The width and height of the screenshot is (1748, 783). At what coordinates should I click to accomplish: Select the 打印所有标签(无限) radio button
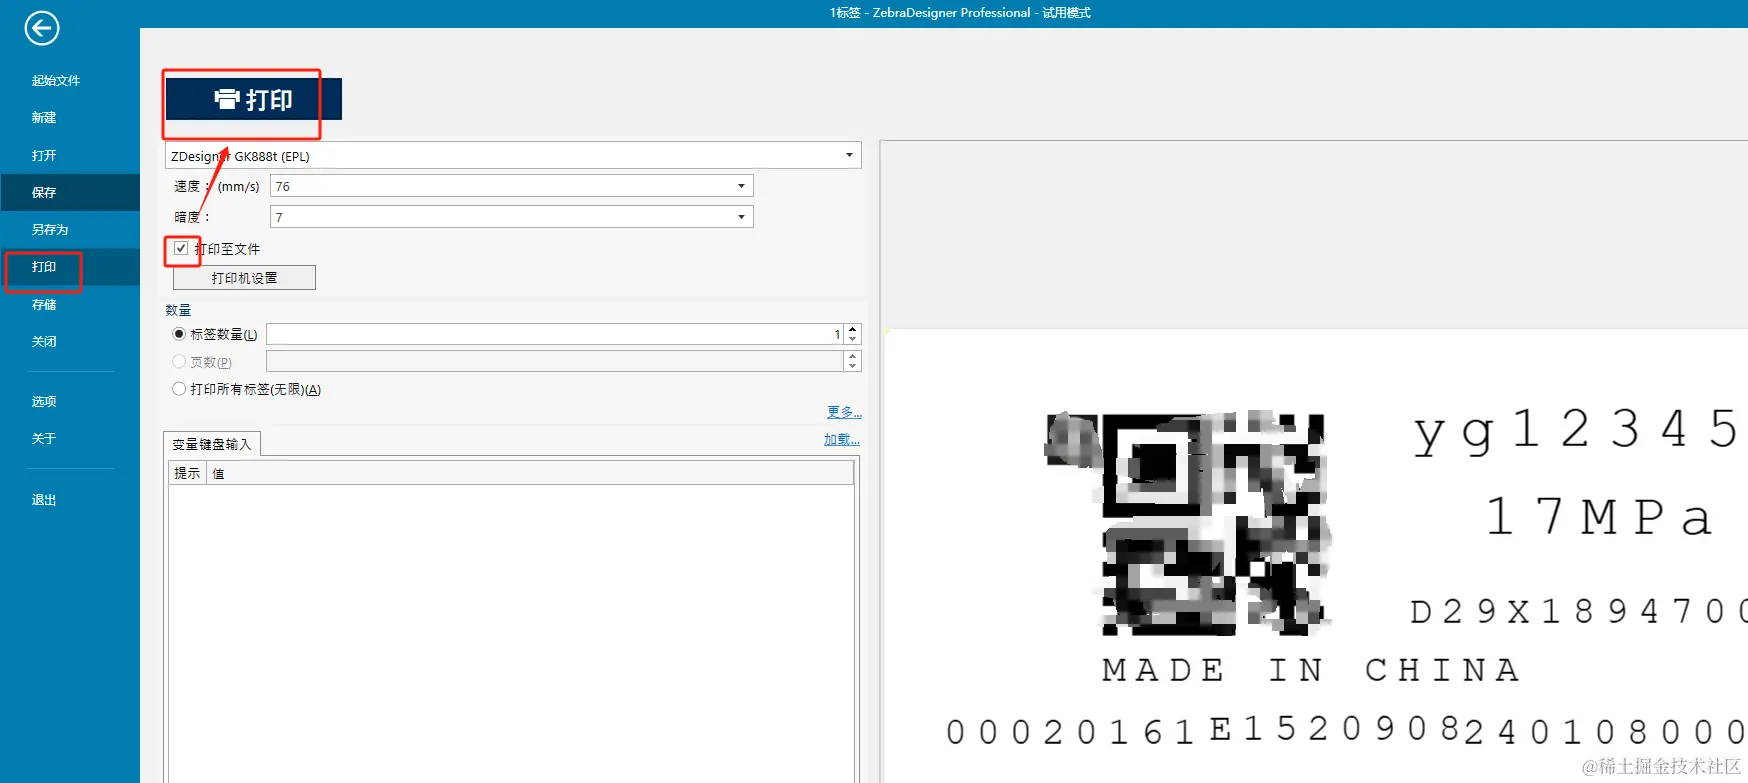pyautogui.click(x=179, y=389)
